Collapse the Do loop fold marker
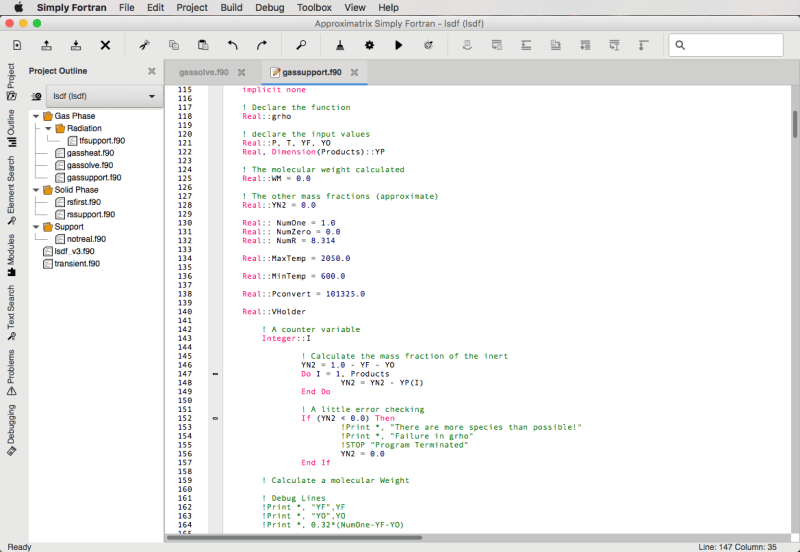This screenshot has height=552, width=800. [215, 374]
